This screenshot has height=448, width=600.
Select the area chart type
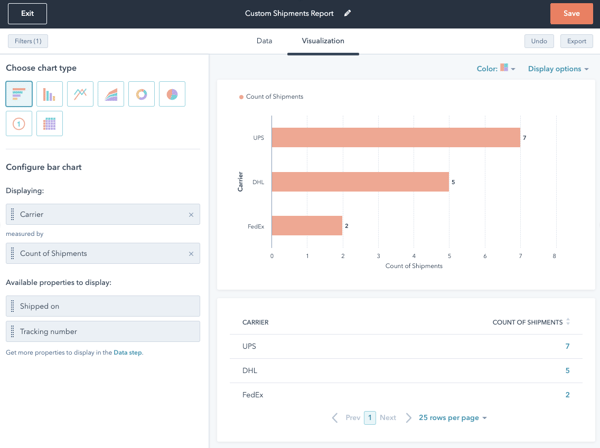point(111,94)
